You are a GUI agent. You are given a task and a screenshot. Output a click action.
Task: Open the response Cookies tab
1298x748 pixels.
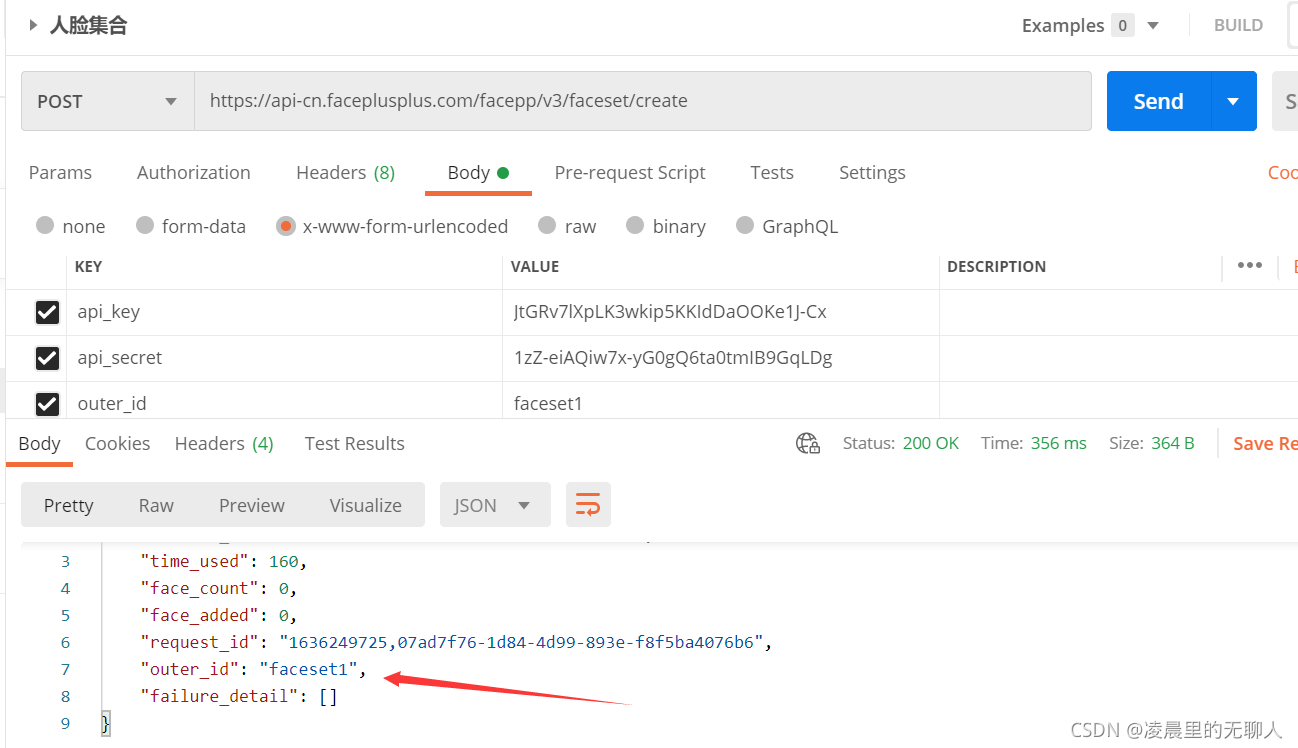(x=117, y=444)
